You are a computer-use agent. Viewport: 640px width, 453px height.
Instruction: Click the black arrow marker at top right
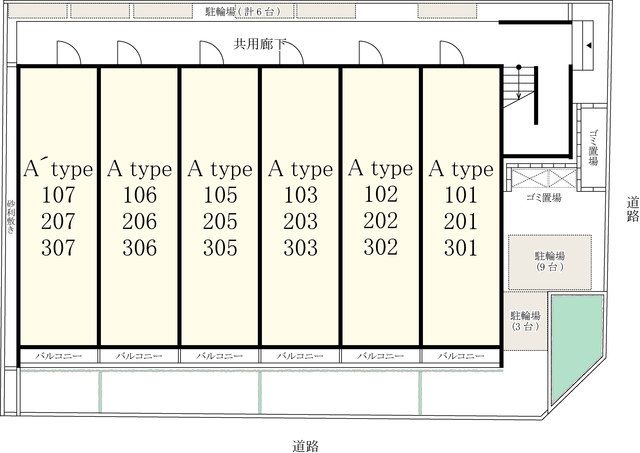(590, 46)
